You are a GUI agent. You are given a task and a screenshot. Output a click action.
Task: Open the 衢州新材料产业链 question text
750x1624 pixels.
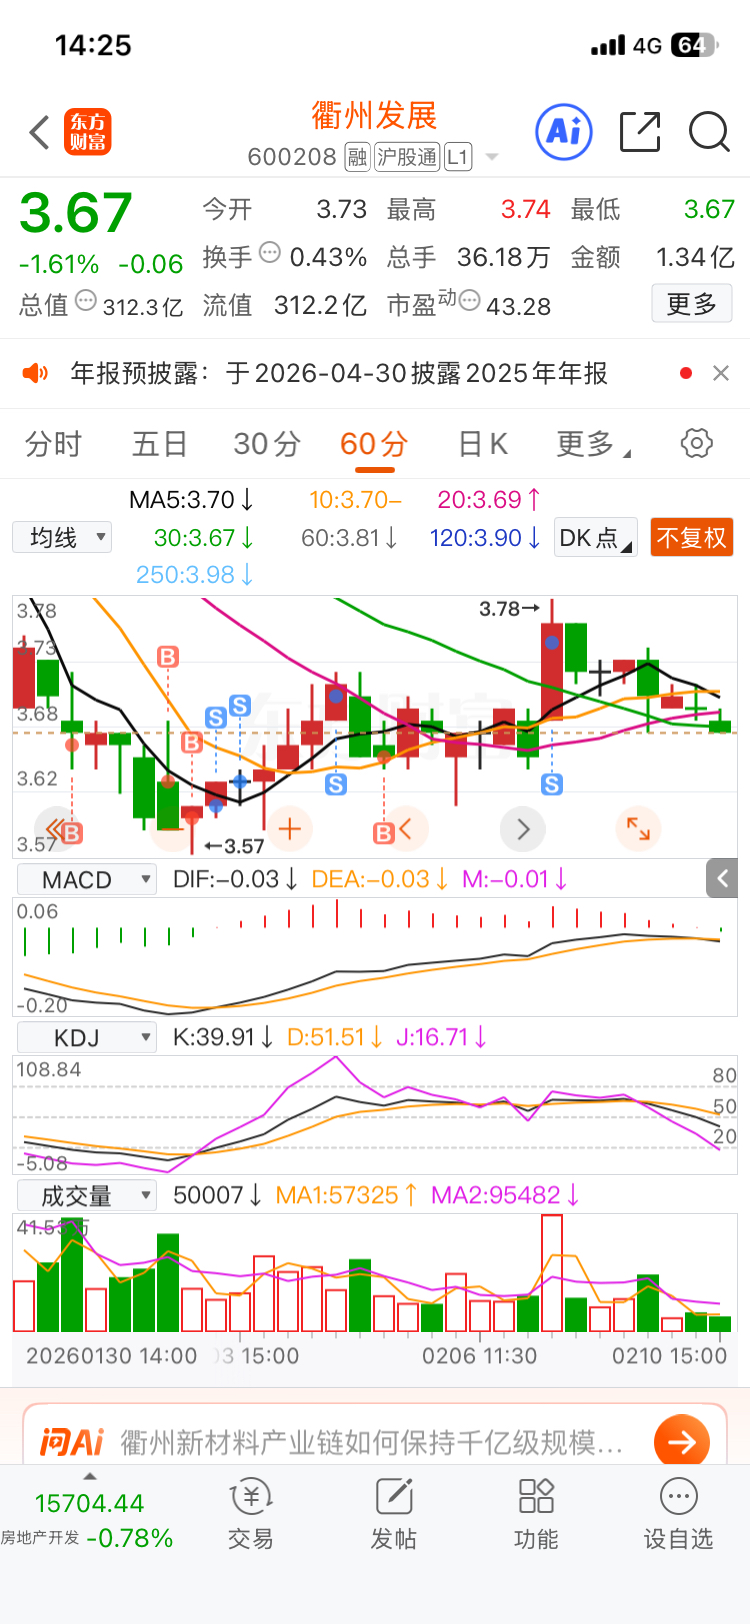(372, 1442)
